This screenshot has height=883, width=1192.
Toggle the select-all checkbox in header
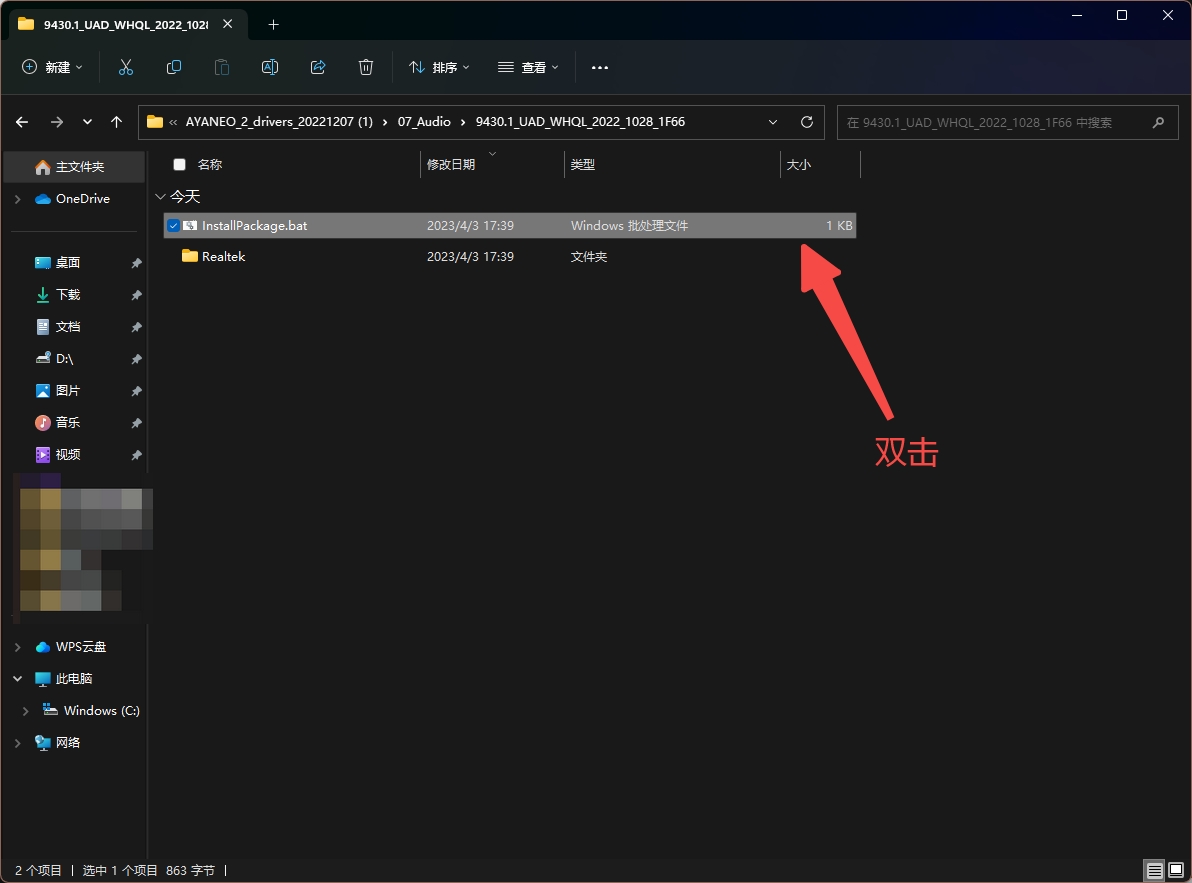tap(180, 165)
